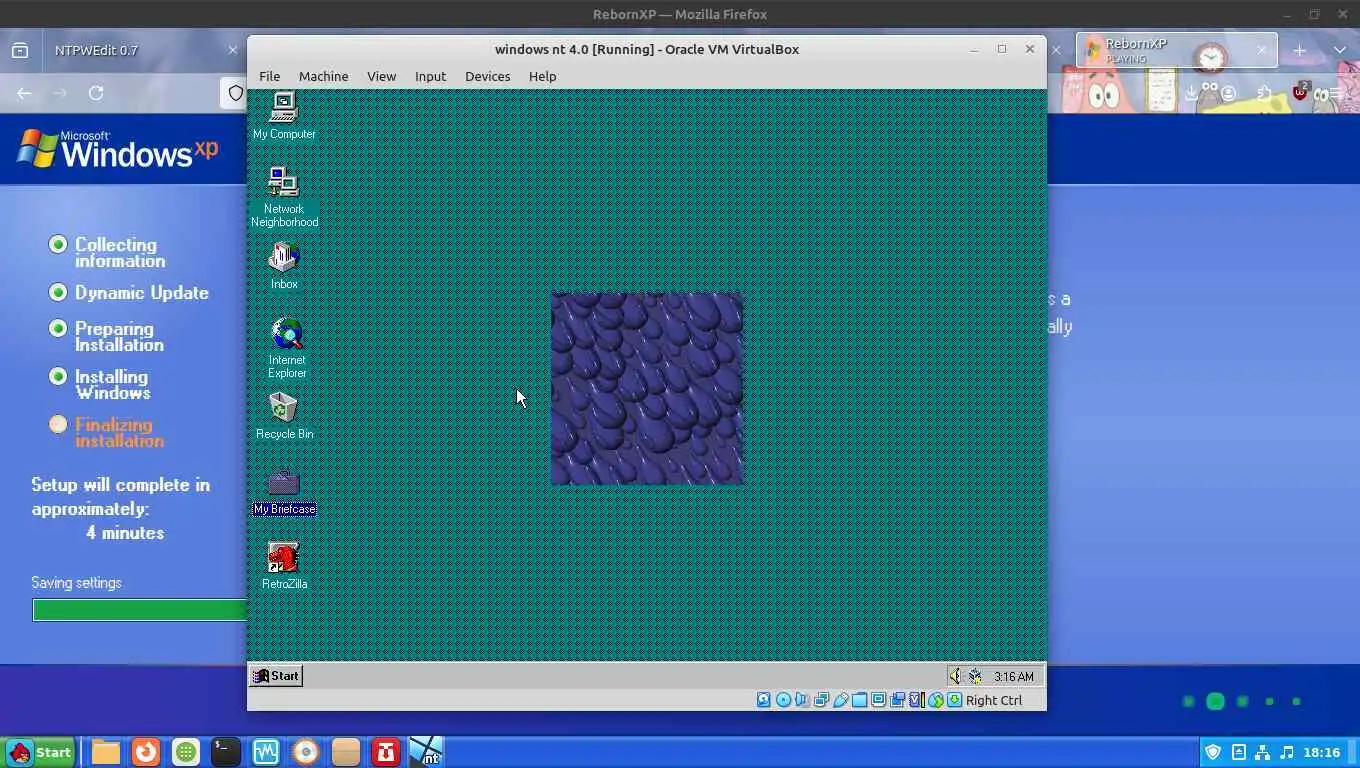Open Firefox hamburger application menu
The image size is (1360, 768).
[1337, 93]
